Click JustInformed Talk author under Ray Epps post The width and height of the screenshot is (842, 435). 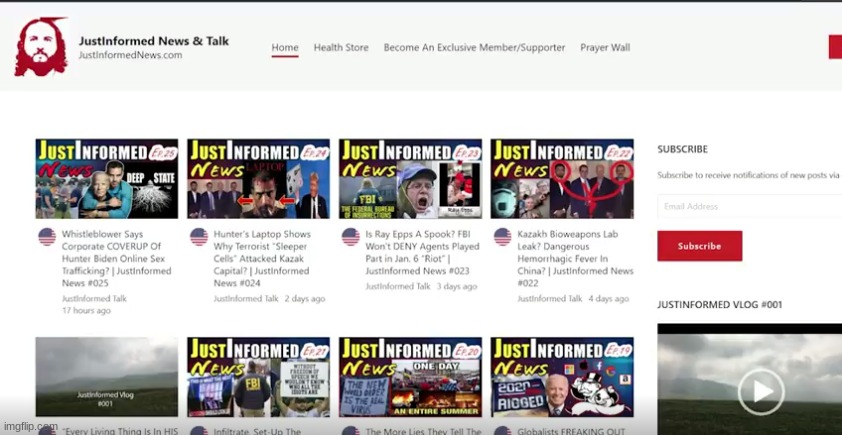click(x=398, y=286)
